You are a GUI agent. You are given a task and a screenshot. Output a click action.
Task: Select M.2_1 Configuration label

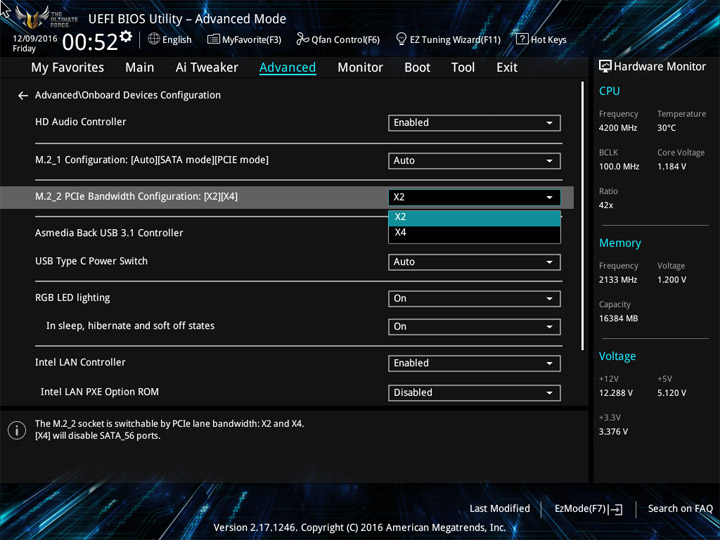[152, 160]
